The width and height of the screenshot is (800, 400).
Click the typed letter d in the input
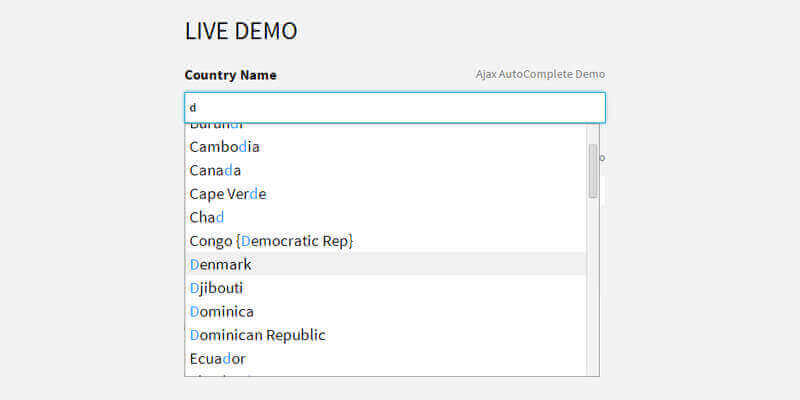point(194,107)
